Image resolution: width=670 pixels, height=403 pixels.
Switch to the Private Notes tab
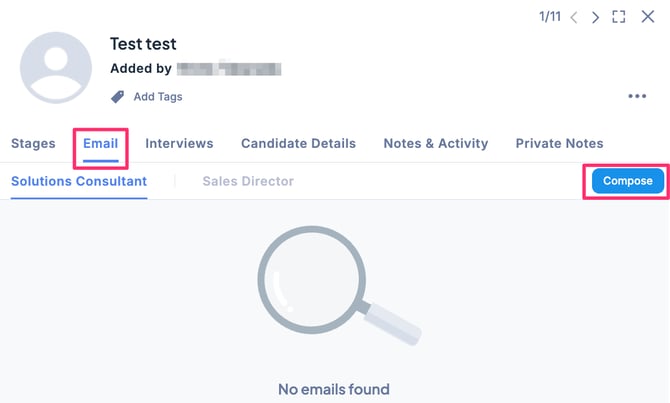tap(559, 143)
